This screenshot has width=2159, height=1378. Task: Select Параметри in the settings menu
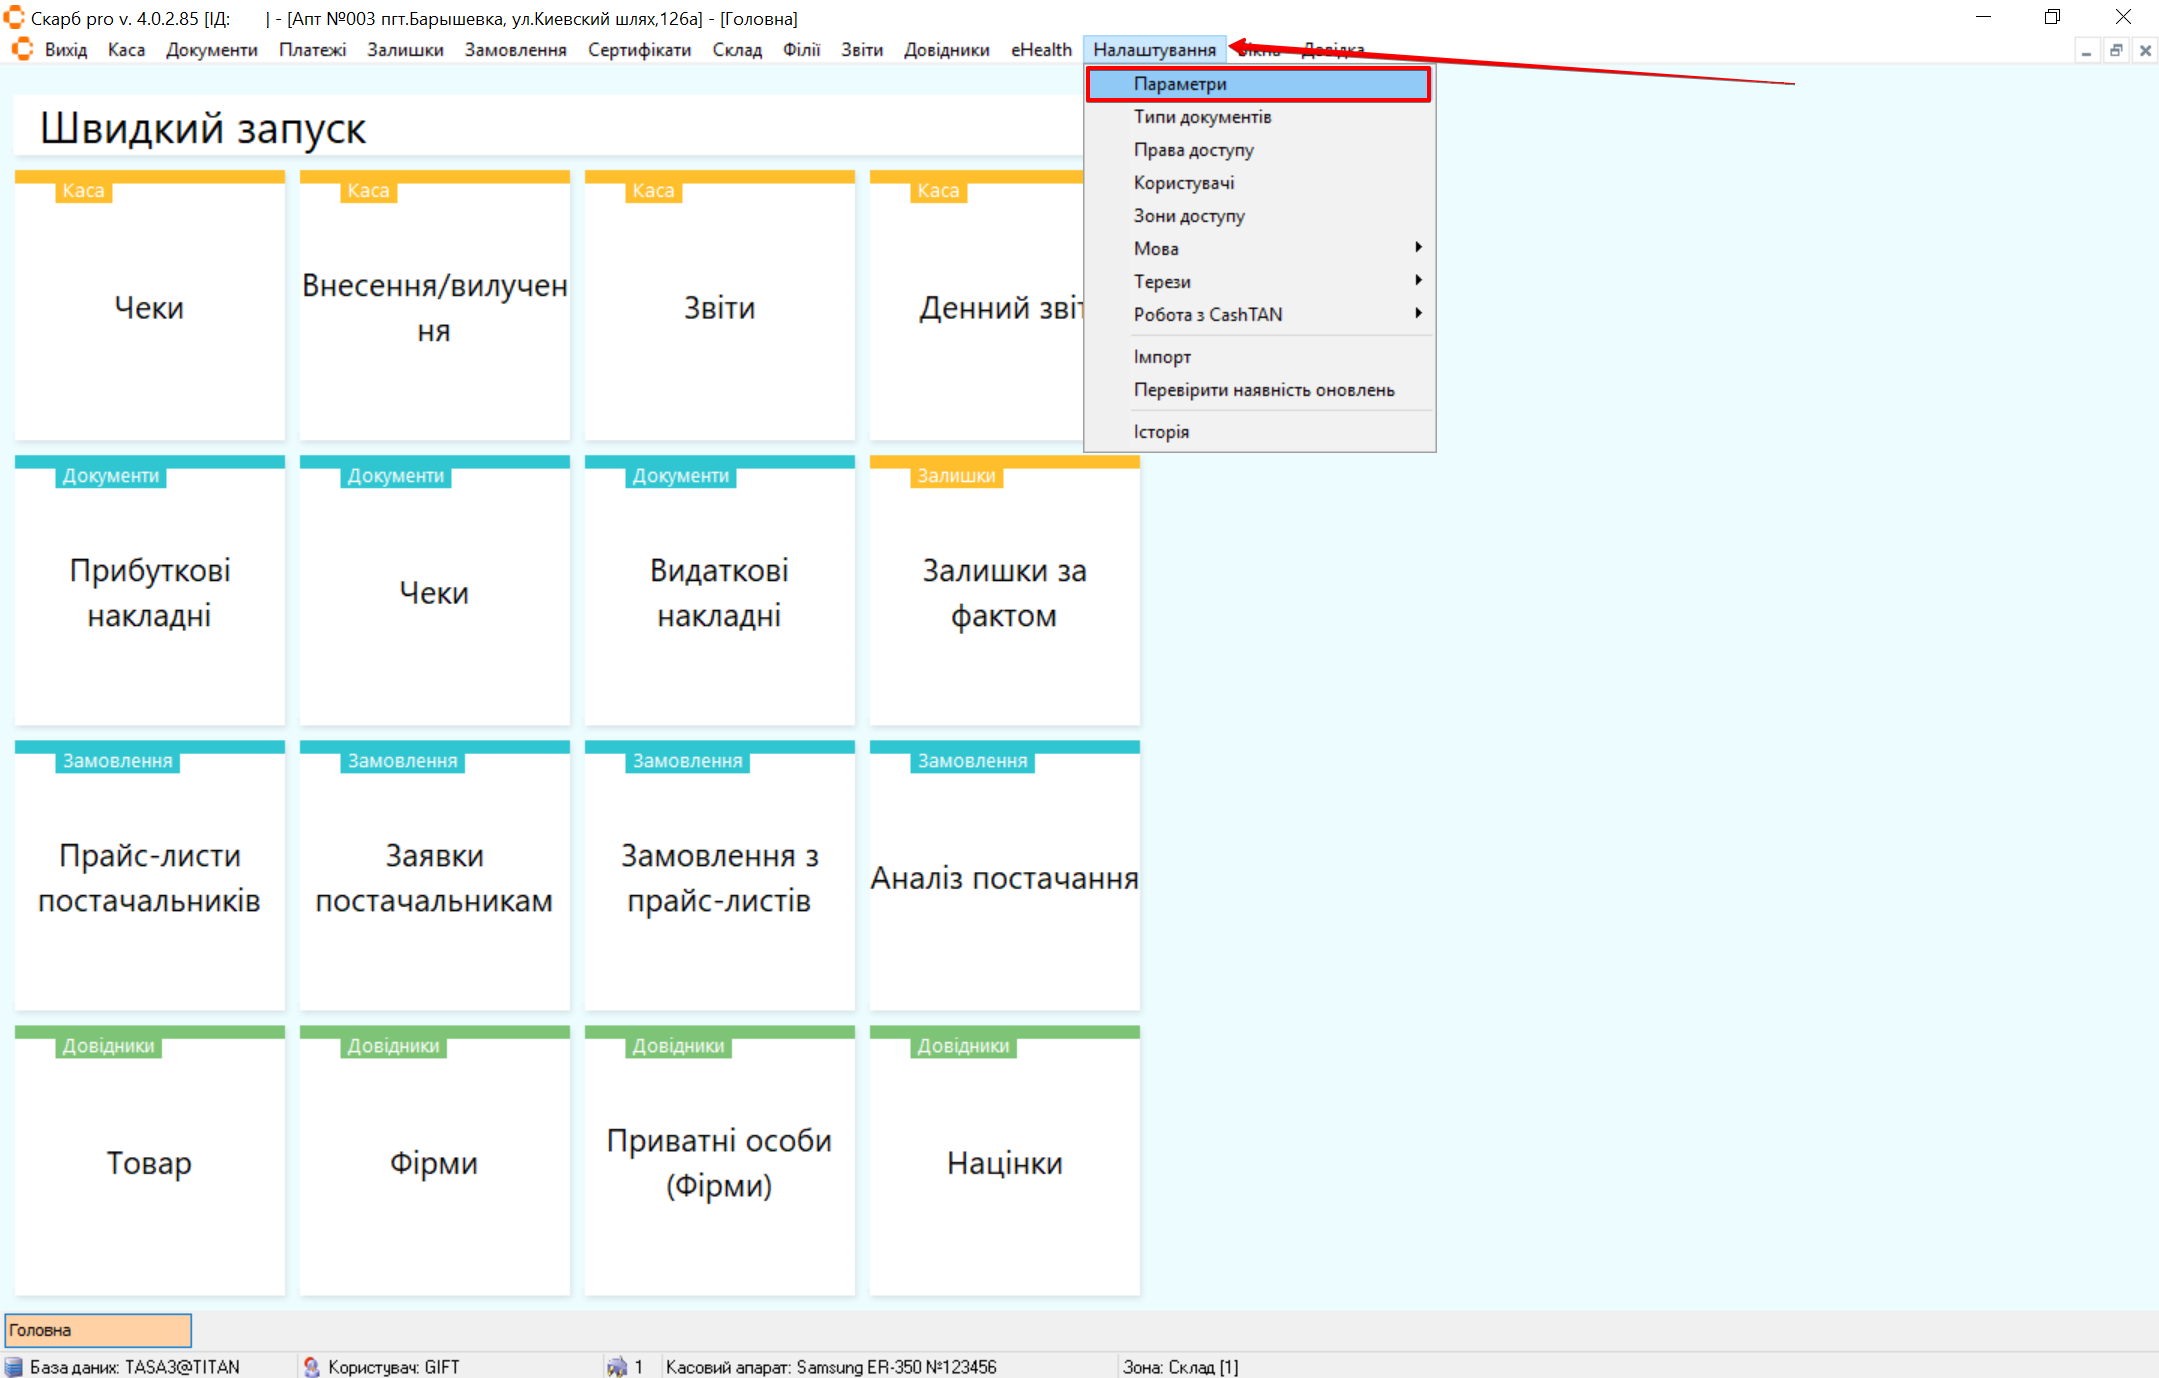pyautogui.click(x=1180, y=84)
